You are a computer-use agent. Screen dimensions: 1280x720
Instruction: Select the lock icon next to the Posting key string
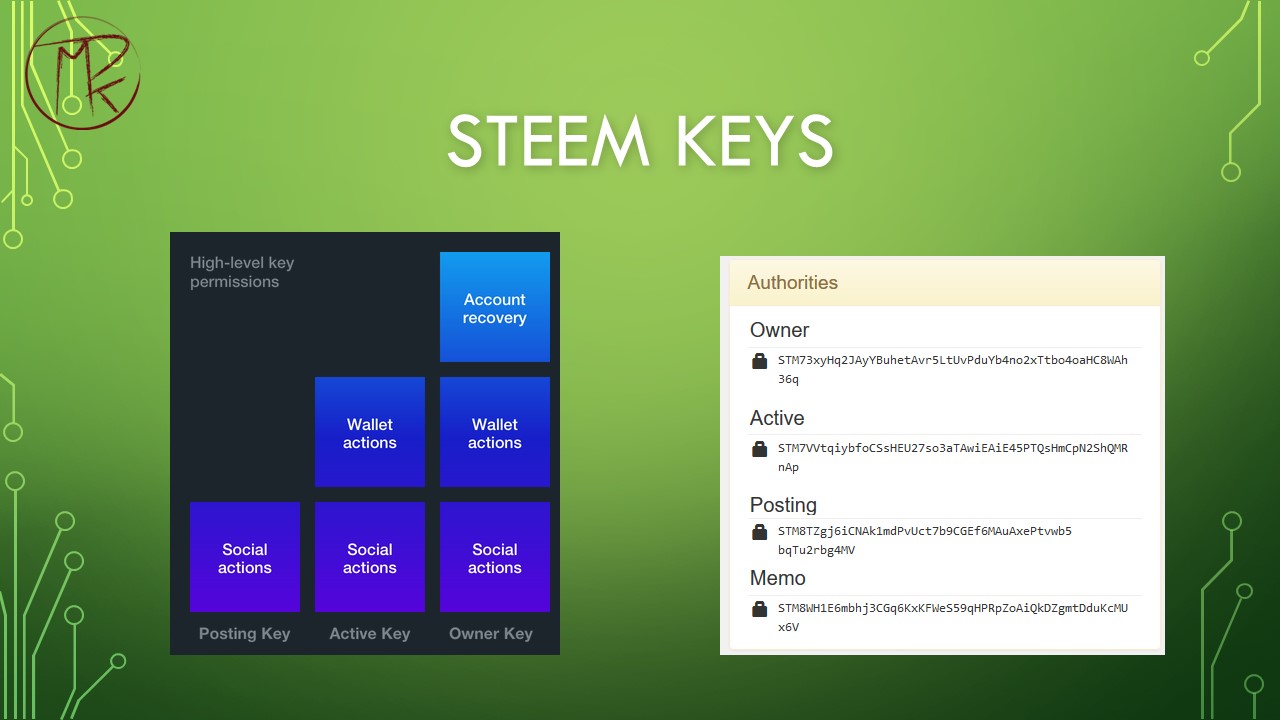[759, 532]
